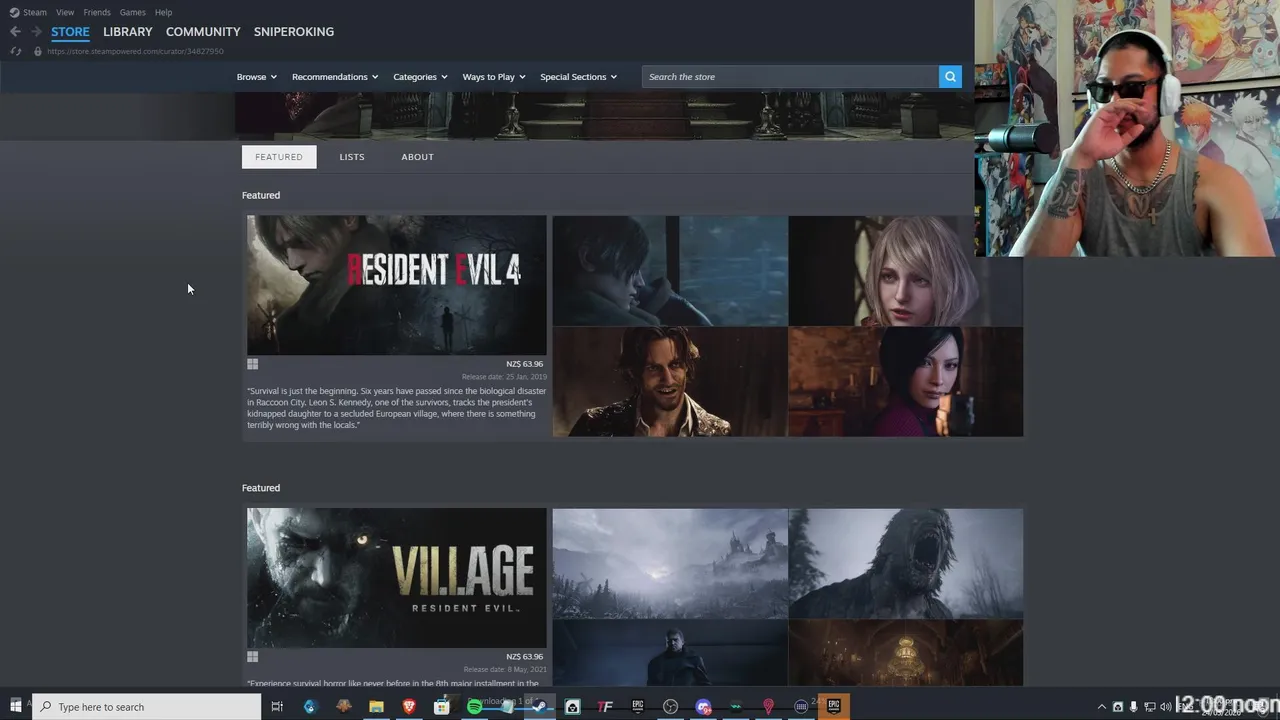Click the Resident Evil 4 price NZ$ 63.96
This screenshot has width=1280, height=720.
click(x=524, y=365)
